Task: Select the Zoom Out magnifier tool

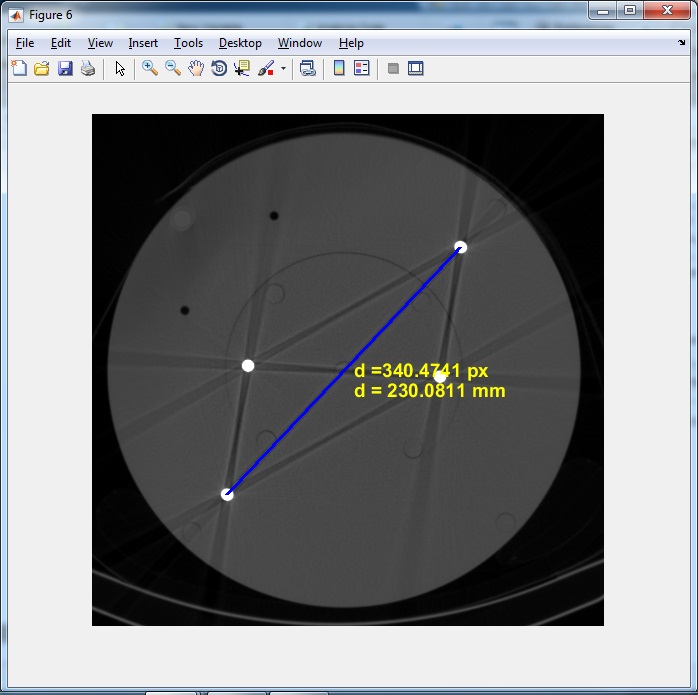Action: [x=173, y=69]
